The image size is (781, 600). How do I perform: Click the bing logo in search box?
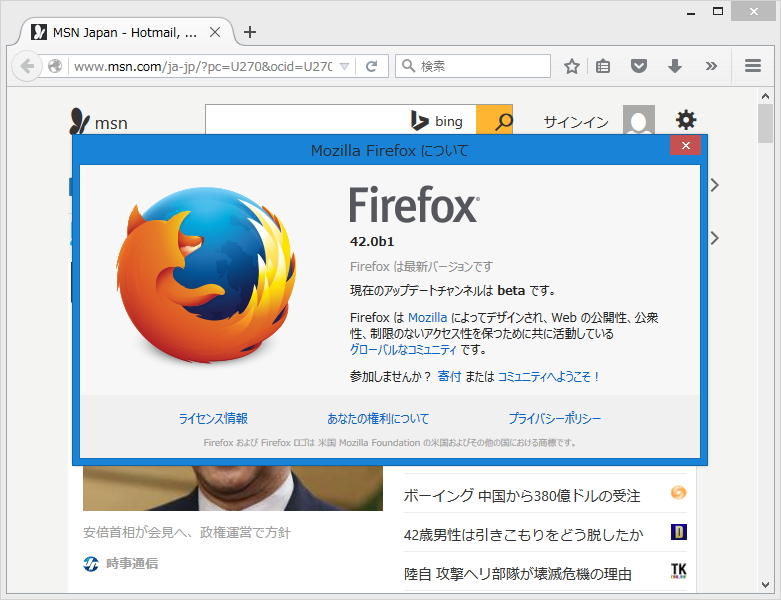tap(437, 121)
